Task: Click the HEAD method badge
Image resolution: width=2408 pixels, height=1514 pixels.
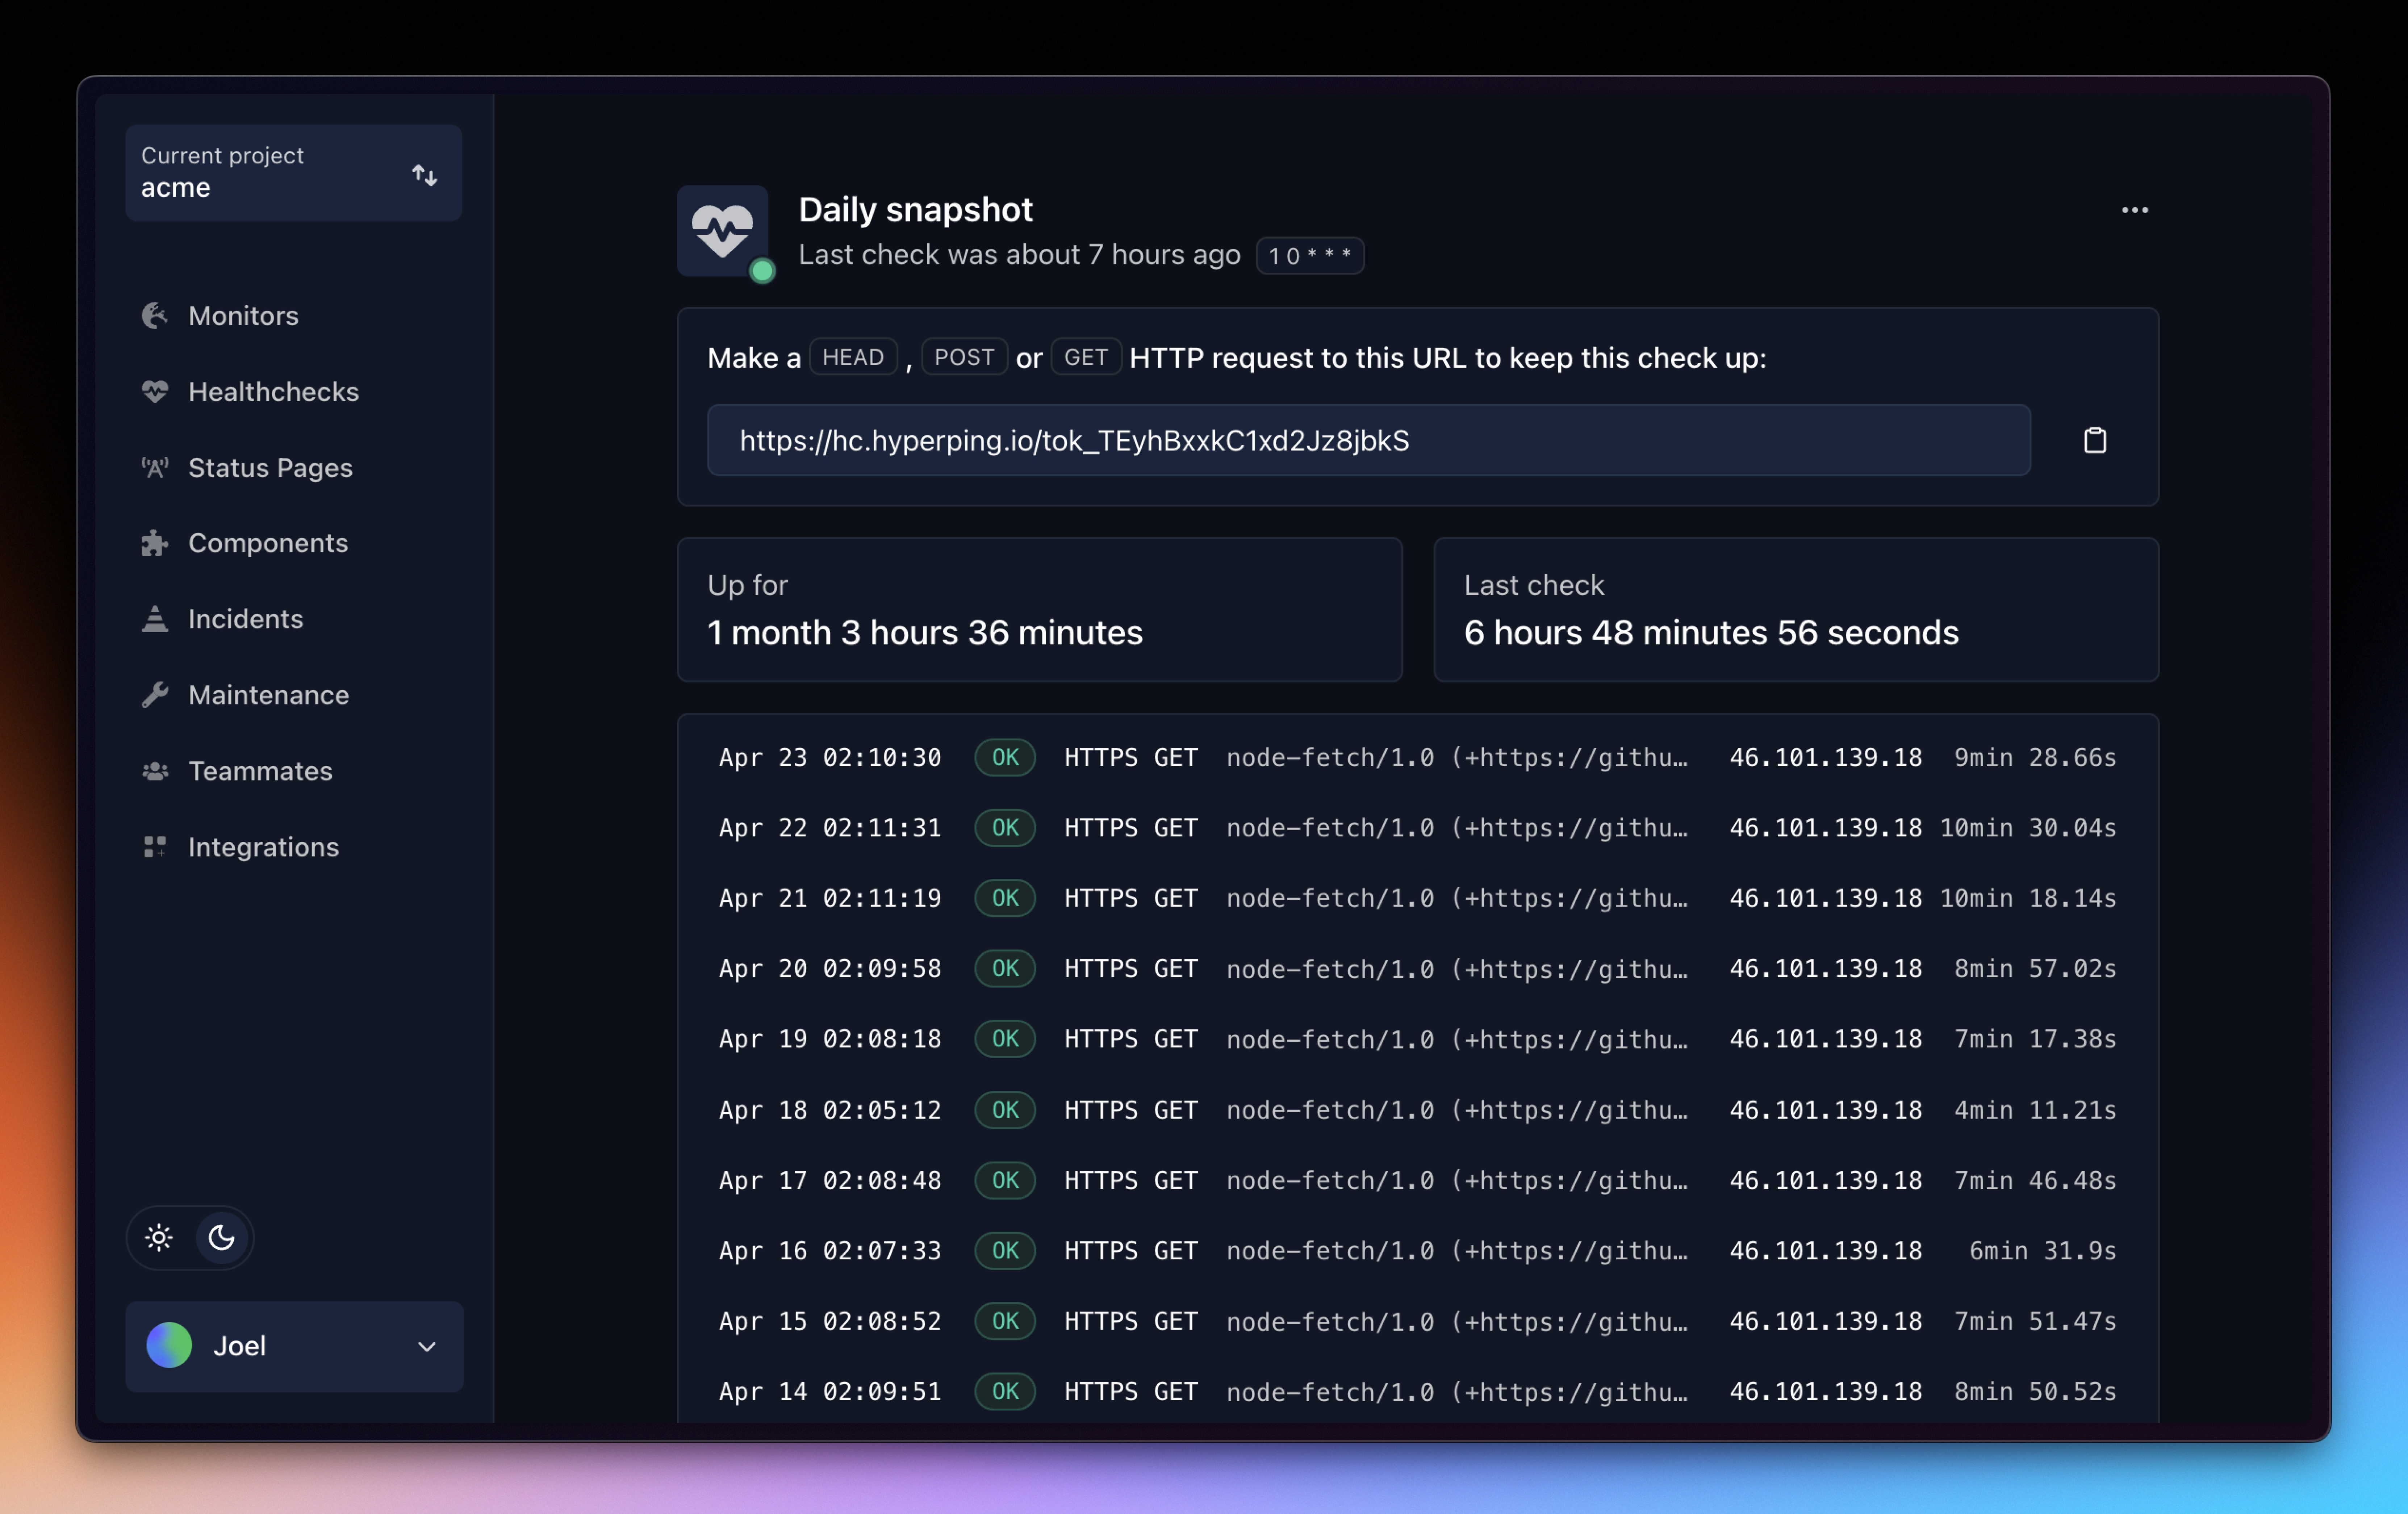Action: coord(853,357)
